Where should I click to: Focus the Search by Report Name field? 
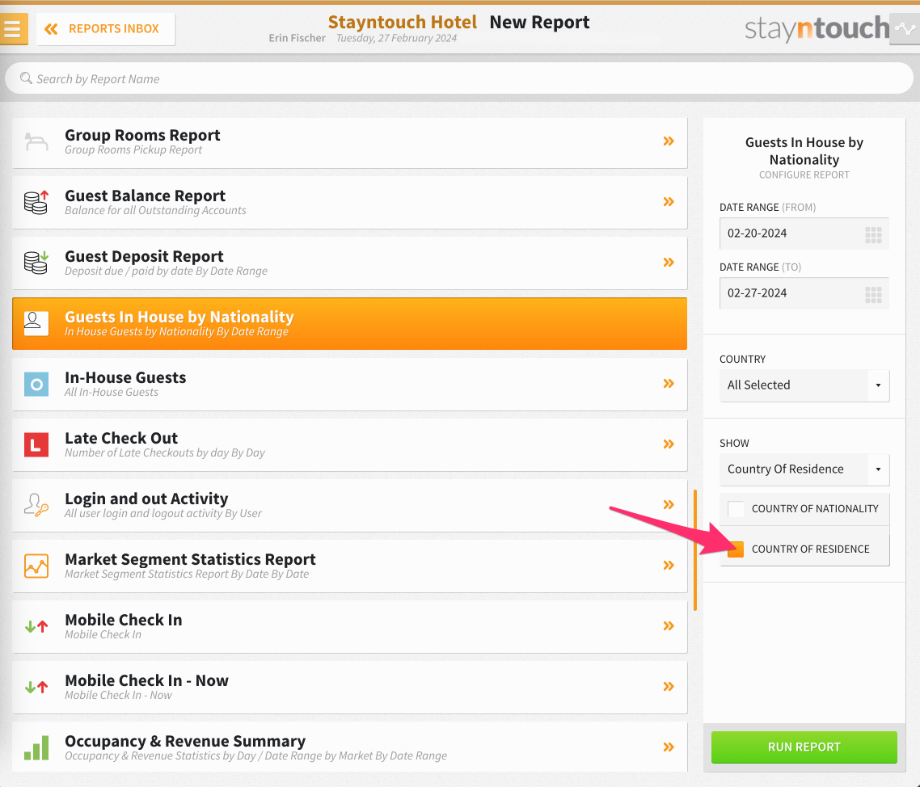point(459,79)
